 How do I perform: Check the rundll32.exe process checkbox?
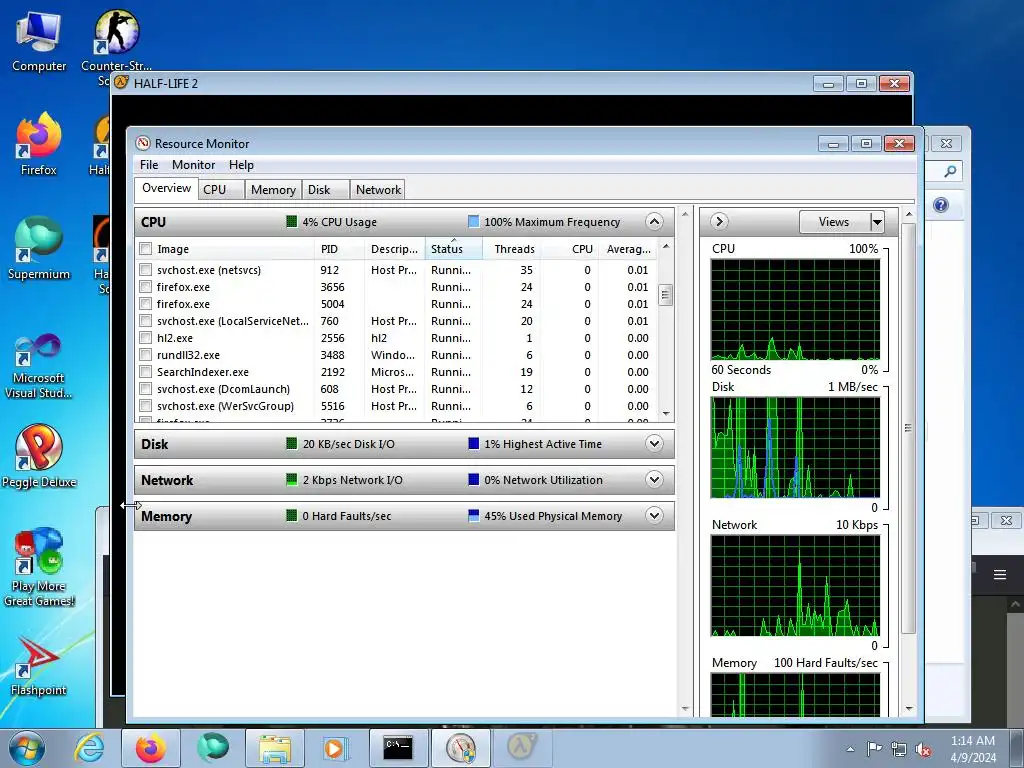point(146,355)
